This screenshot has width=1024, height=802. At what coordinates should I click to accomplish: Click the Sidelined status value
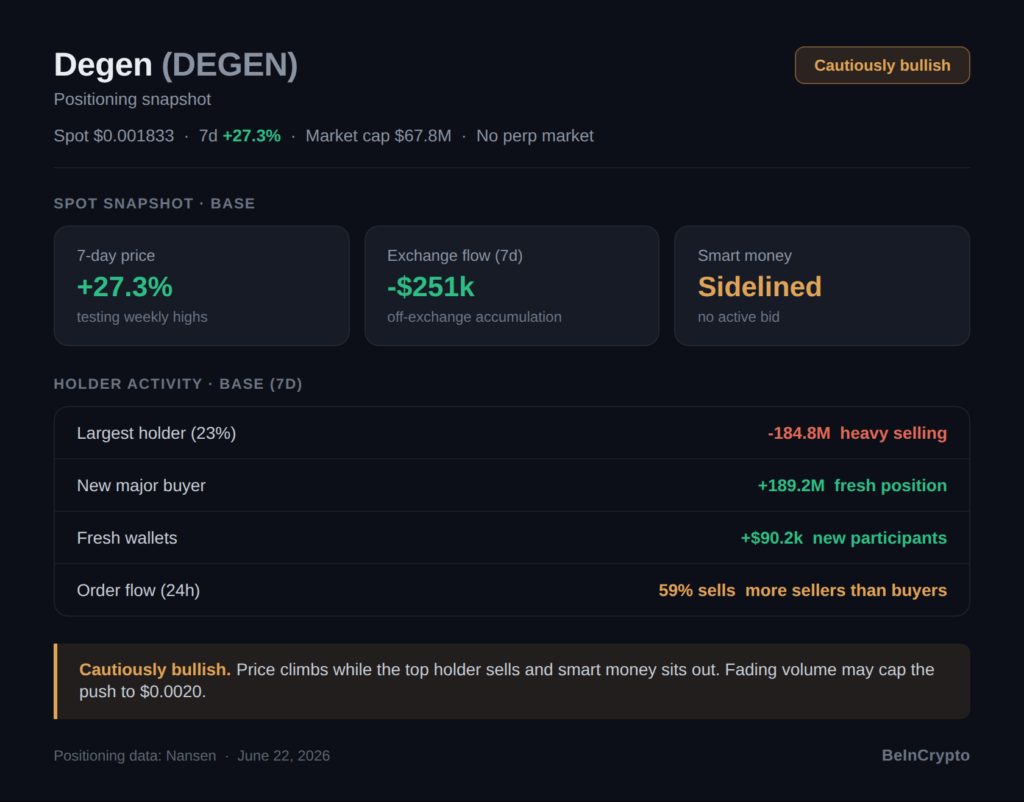point(760,287)
